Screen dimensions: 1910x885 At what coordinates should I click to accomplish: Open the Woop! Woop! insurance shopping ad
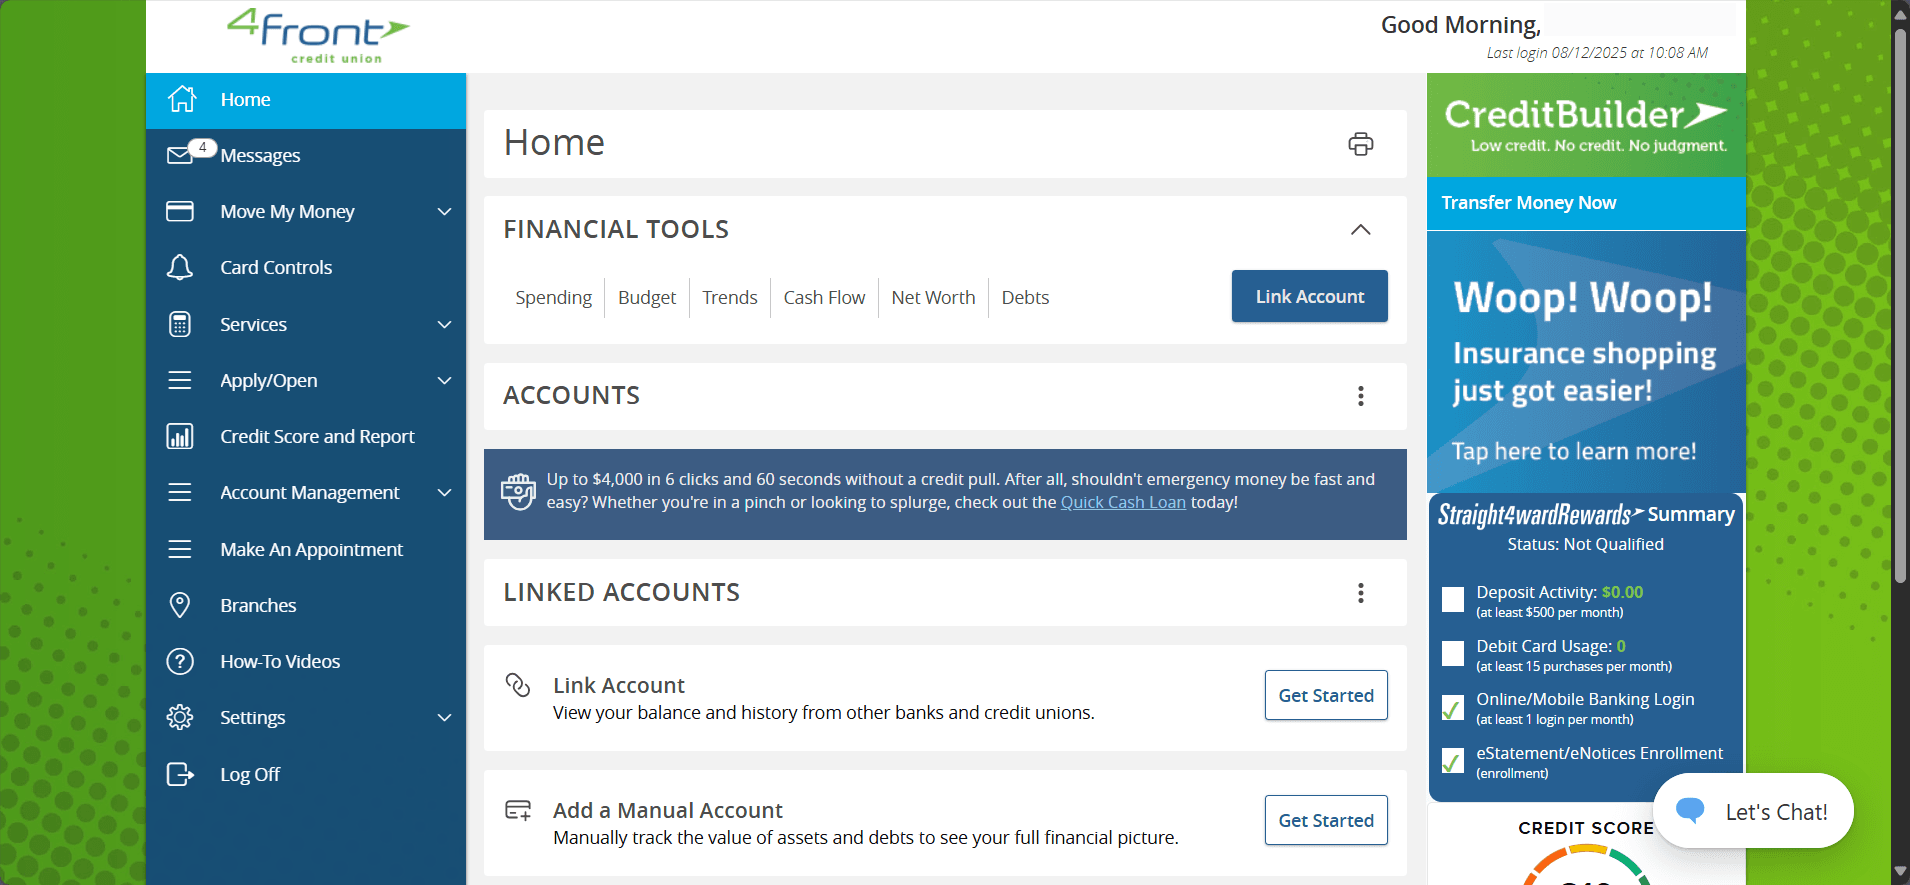1586,362
